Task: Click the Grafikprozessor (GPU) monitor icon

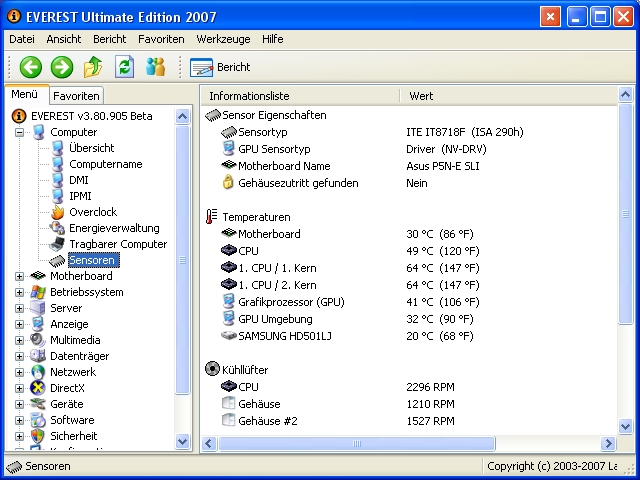Action: [229, 302]
